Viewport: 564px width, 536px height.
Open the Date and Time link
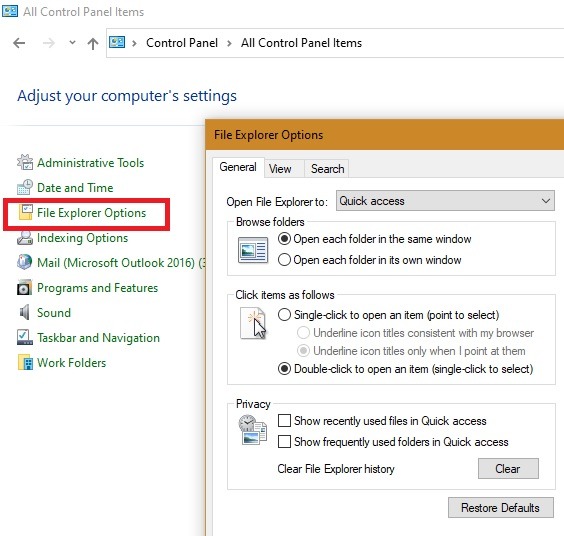pyautogui.click(x=75, y=188)
